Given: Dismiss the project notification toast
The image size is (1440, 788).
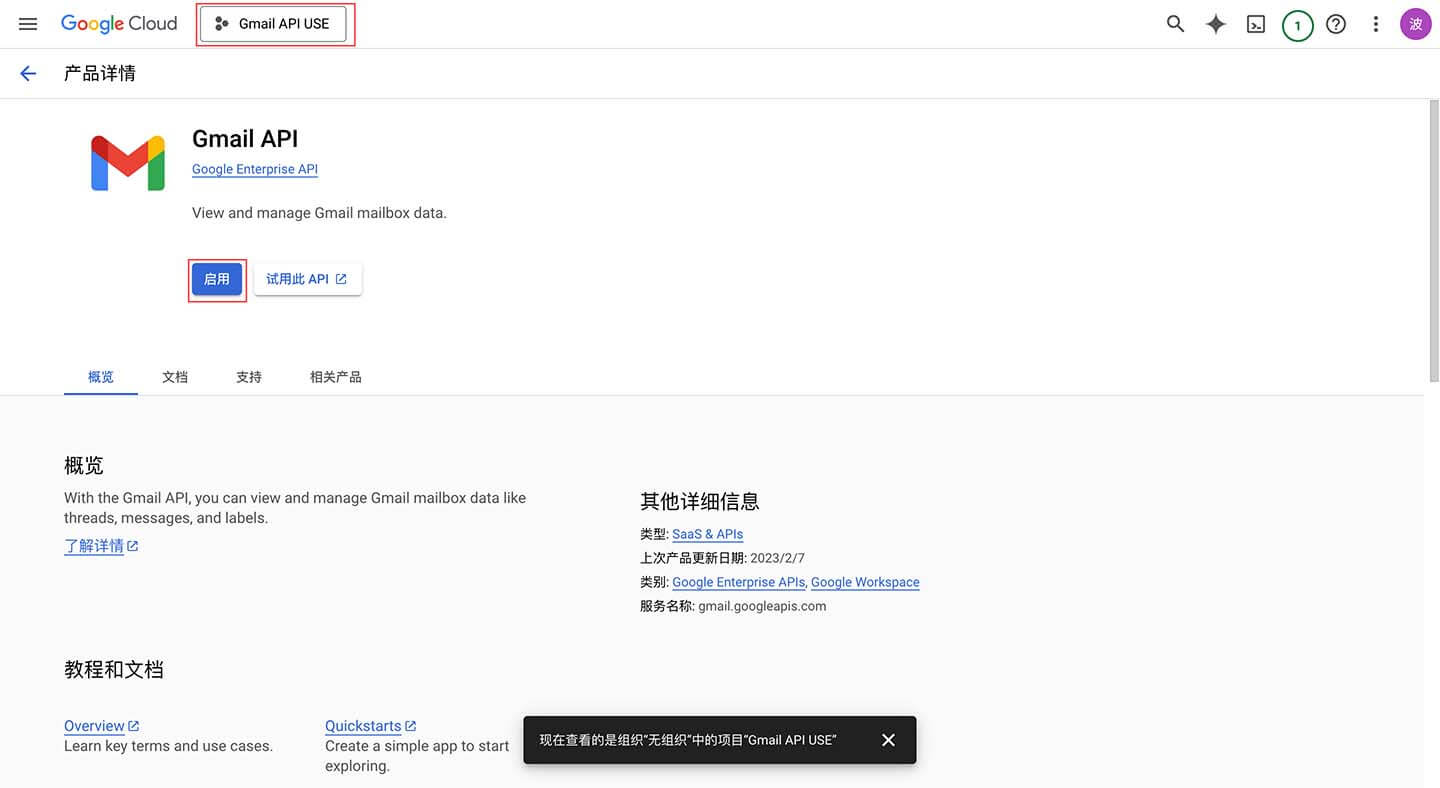Looking at the screenshot, I should [x=888, y=740].
